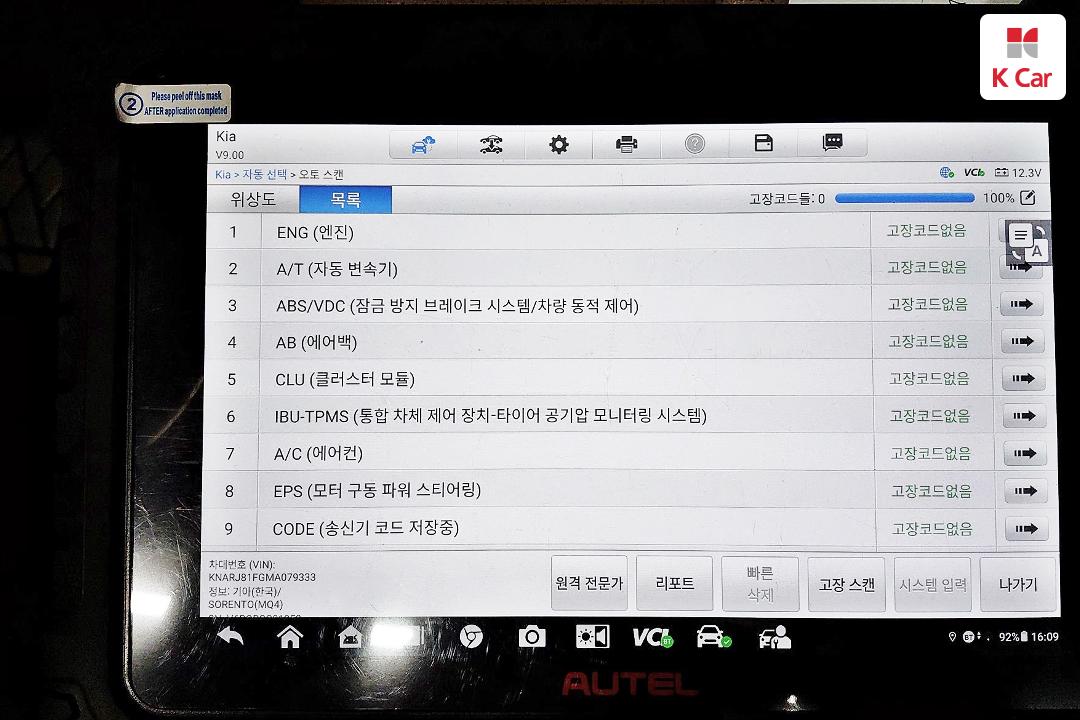Click the scan progress bar
The width and height of the screenshot is (1080, 720).
click(x=904, y=198)
